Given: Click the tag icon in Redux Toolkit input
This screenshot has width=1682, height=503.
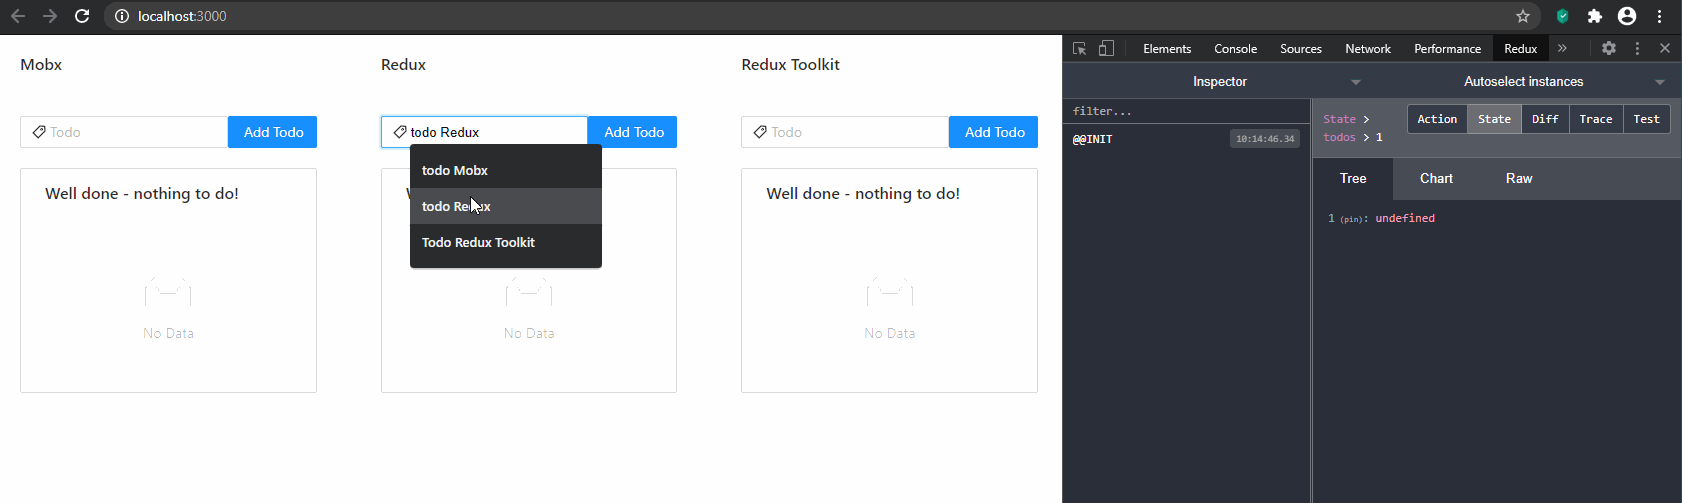Looking at the screenshot, I should [x=760, y=132].
